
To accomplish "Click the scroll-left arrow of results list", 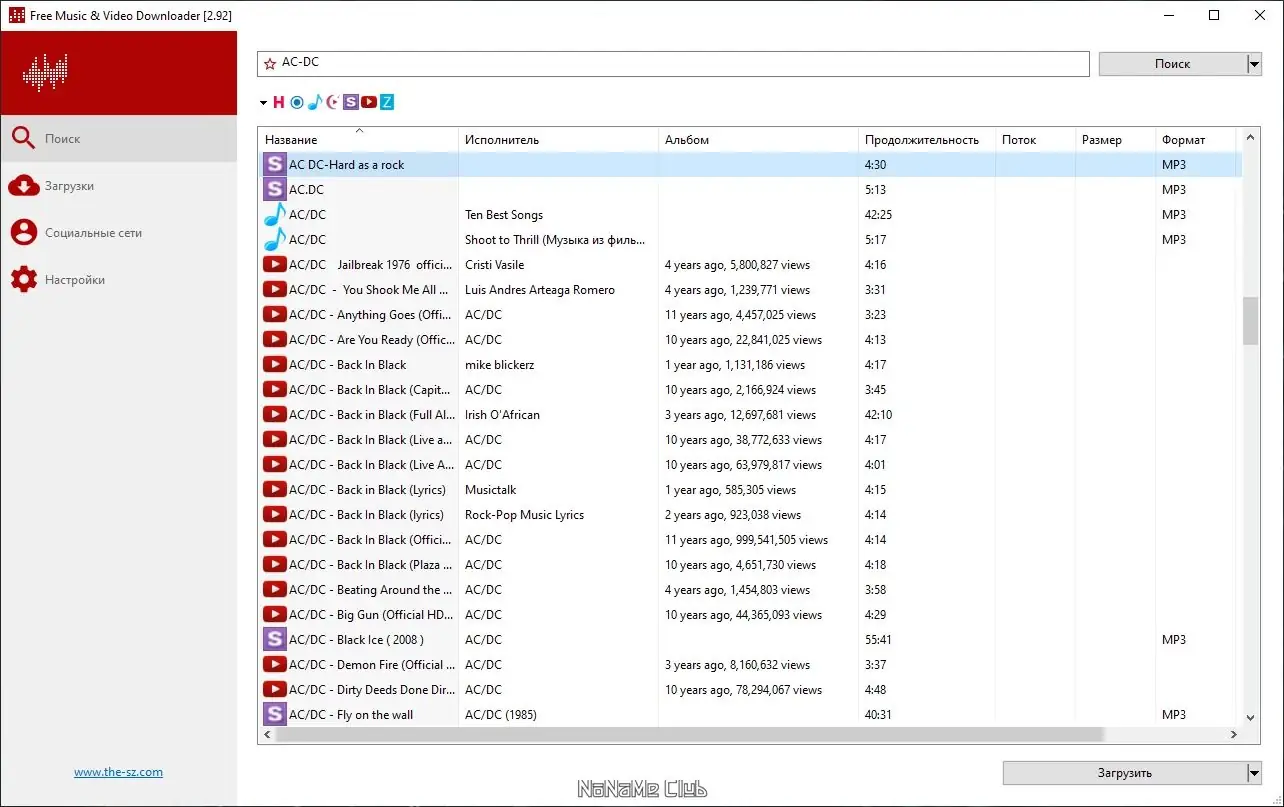I will 266,734.
